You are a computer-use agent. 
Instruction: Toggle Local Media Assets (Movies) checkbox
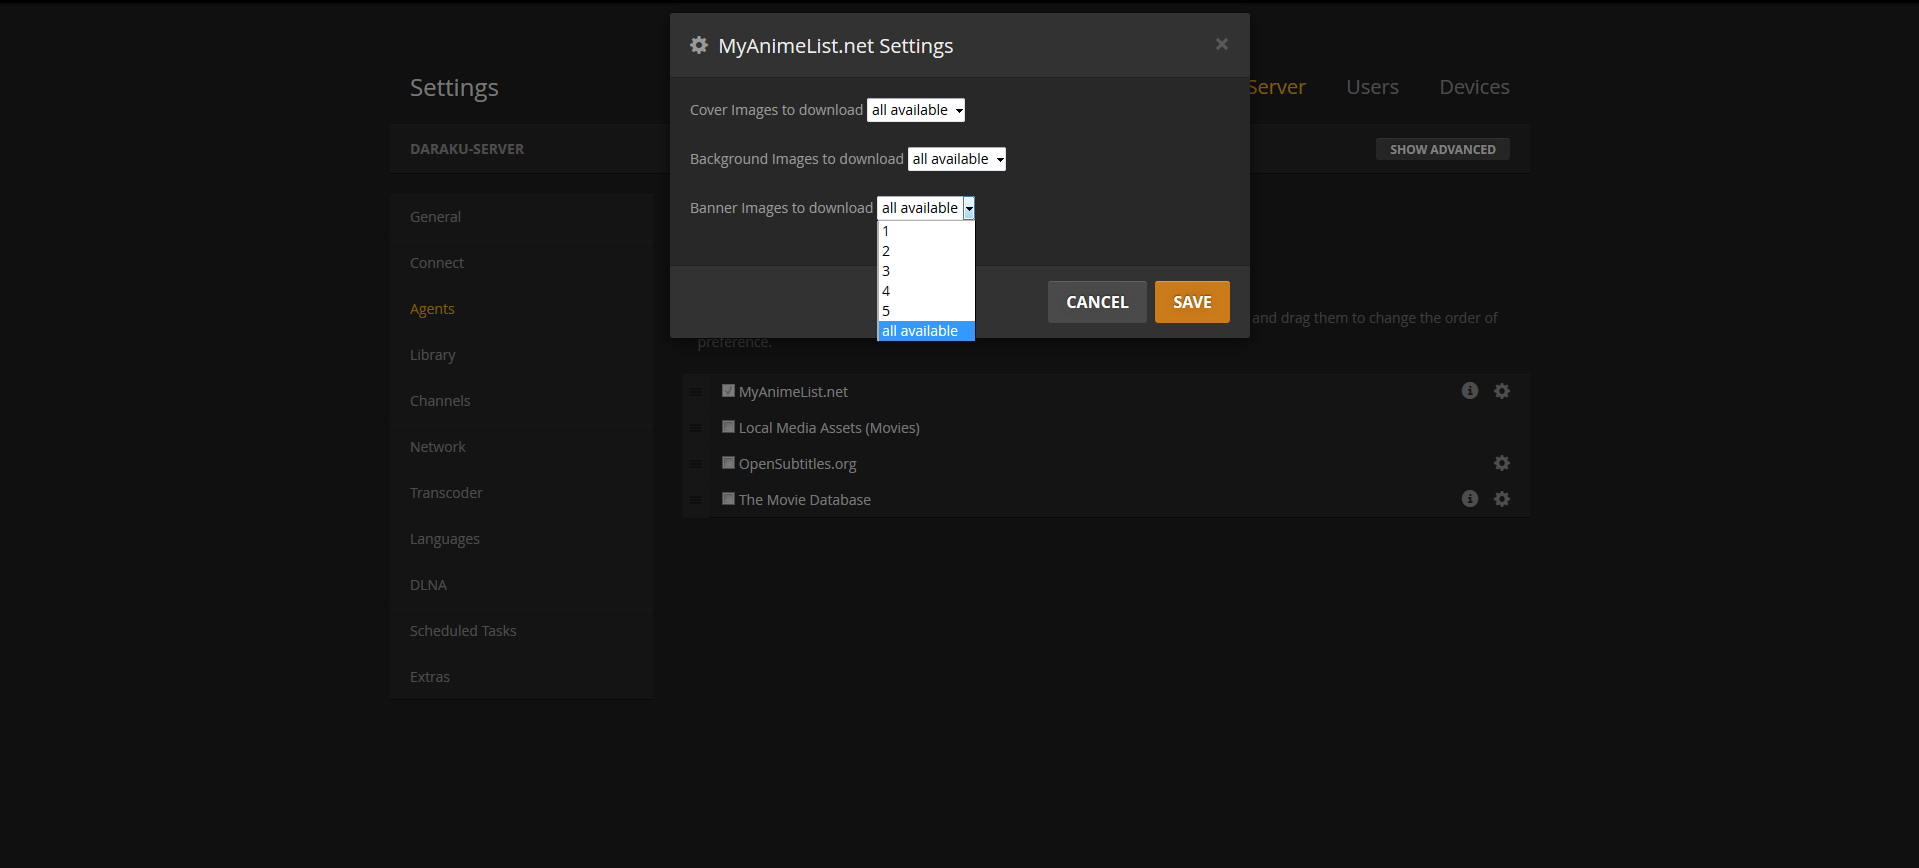(728, 427)
